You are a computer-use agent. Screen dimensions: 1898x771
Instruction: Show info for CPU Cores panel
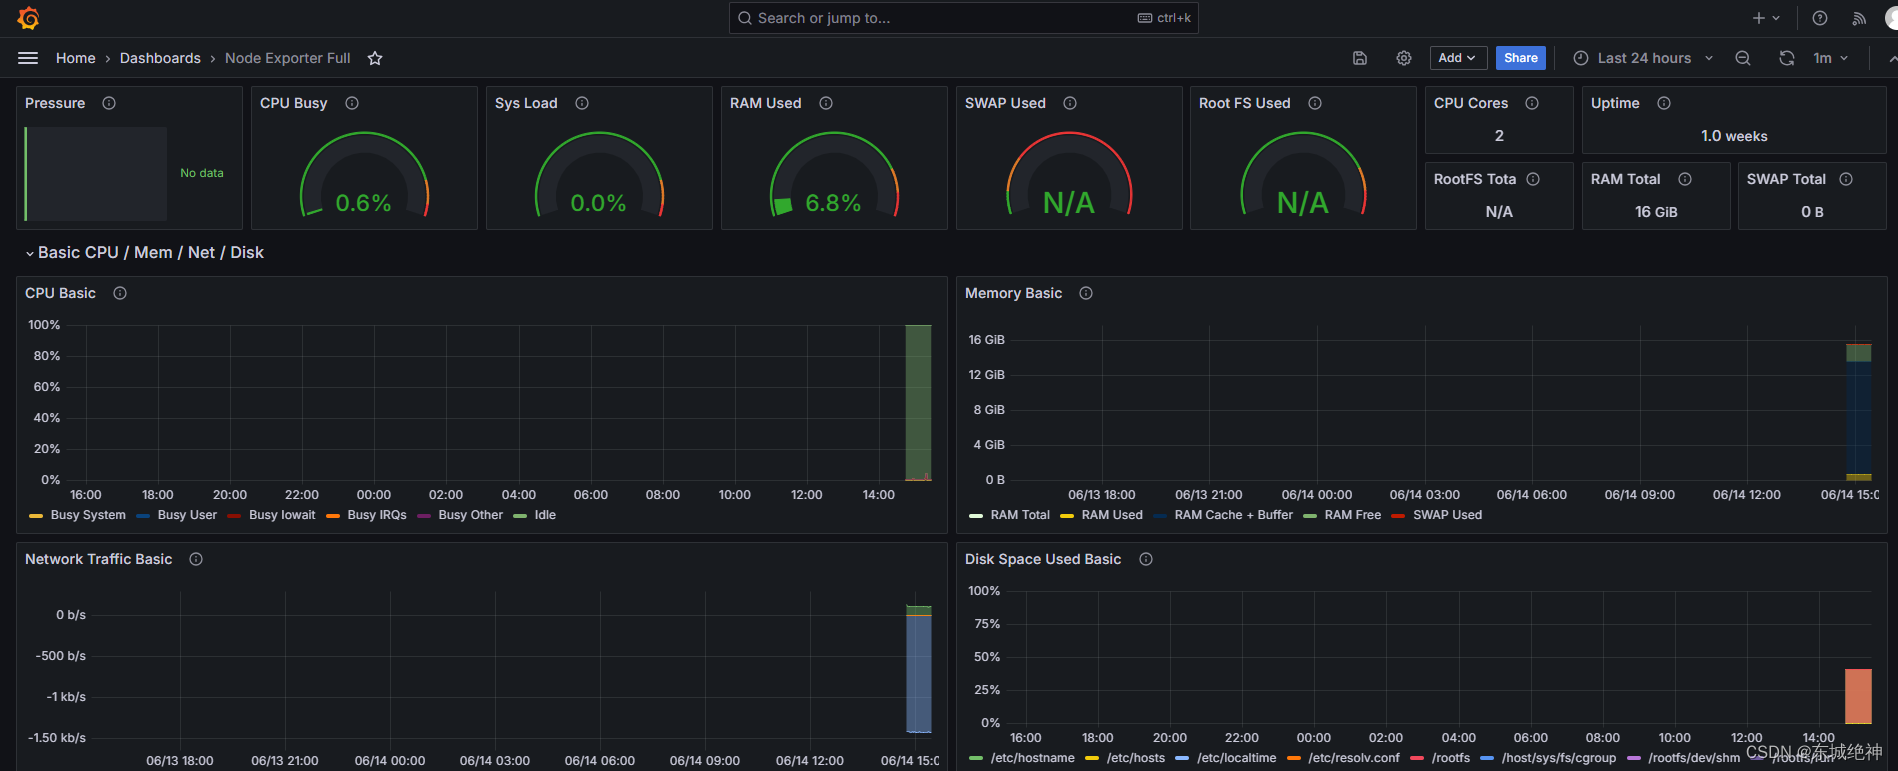pos(1532,103)
